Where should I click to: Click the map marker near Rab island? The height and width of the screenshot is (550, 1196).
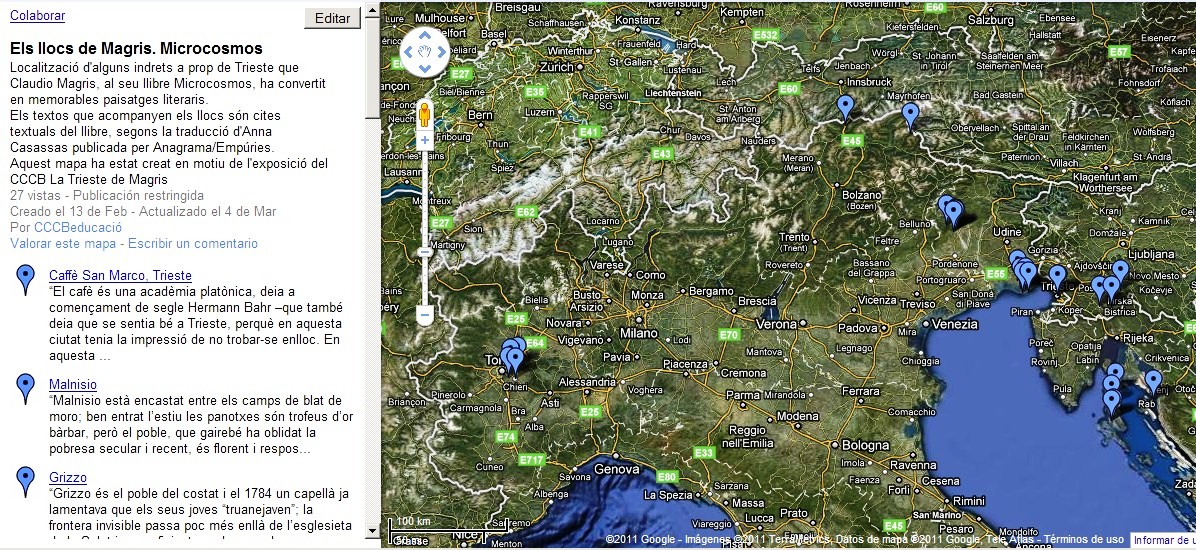tap(1153, 381)
